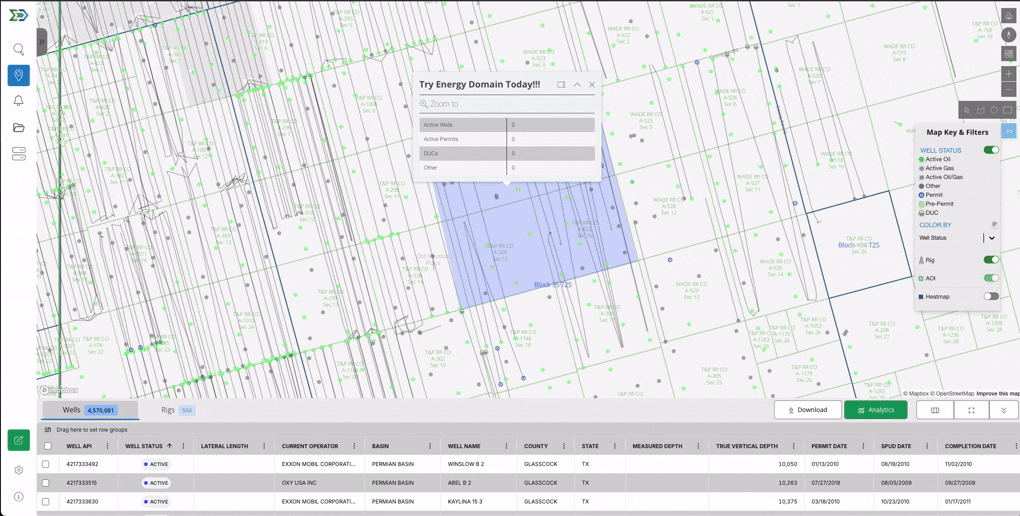Viewport: 1020px width, 516px height.
Task: Click the Permit legend entry
Action: coord(929,195)
